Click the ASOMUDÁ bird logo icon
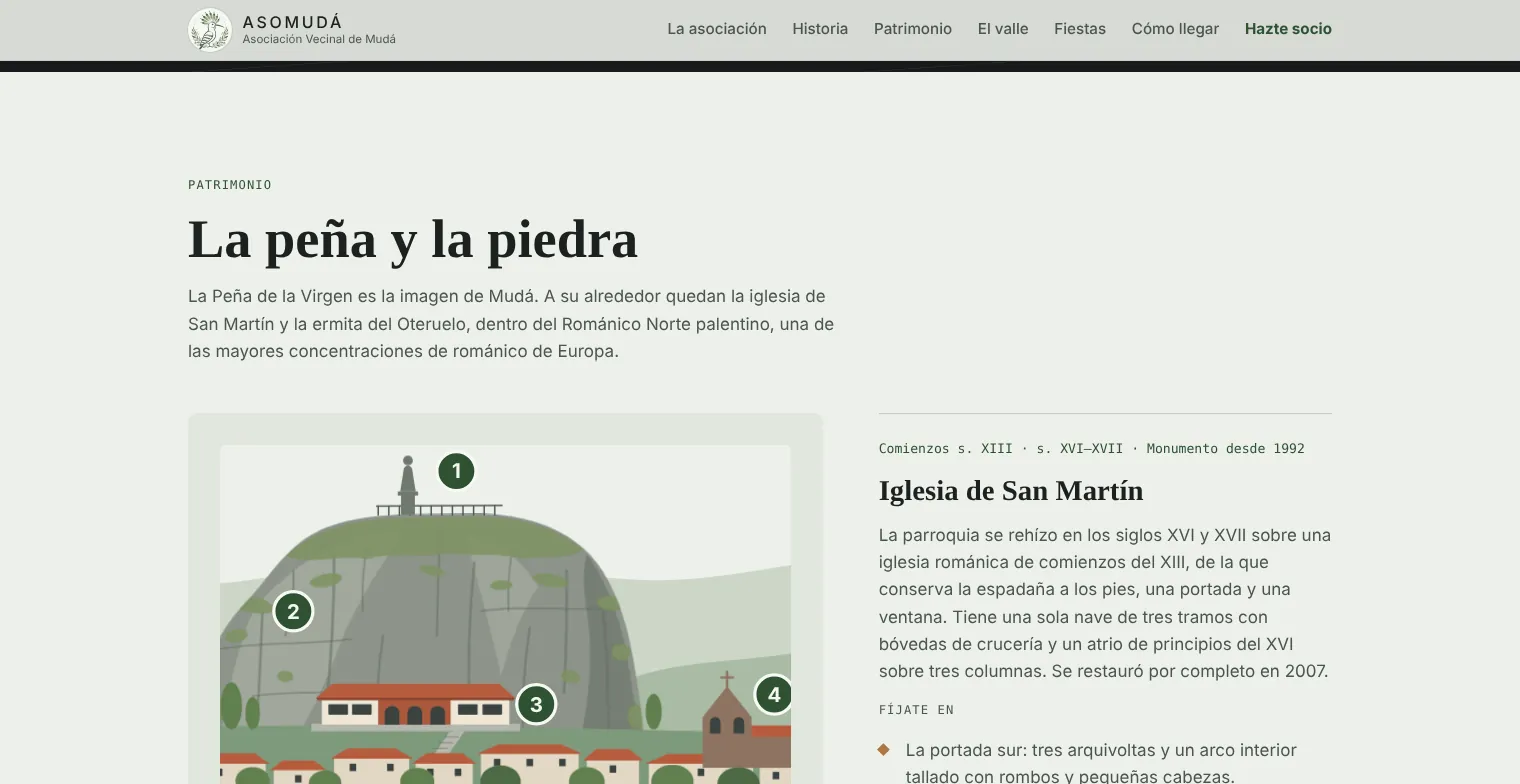This screenshot has height=784, width=1520. coord(210,30)
